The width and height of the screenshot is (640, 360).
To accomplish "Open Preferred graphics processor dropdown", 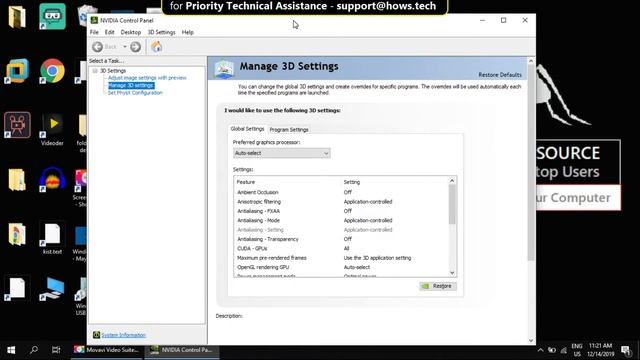I will [282, 153].
